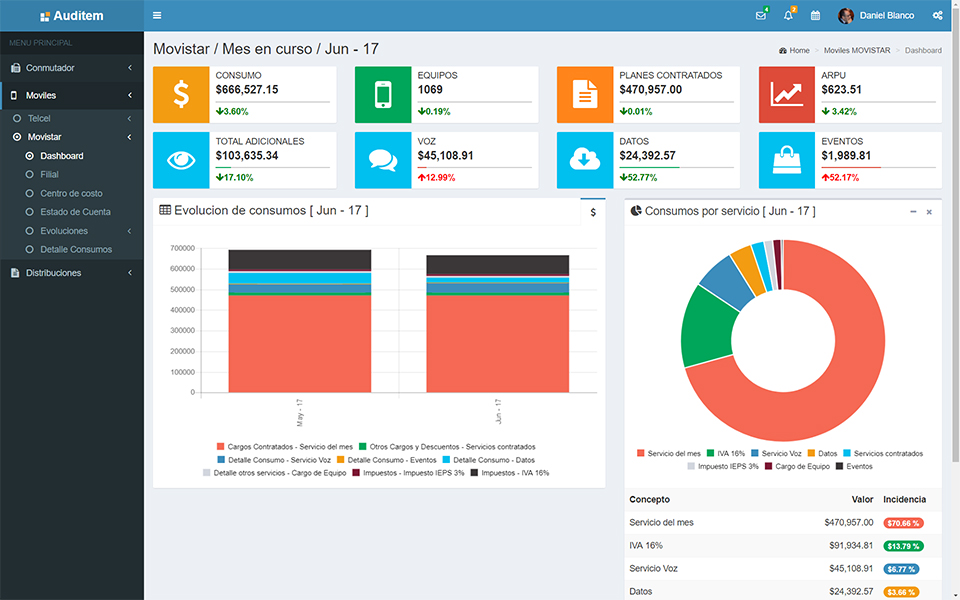Toggle the Impuestos - Impuesto IEPS 3% legend
The image size is (960, 600).
408,473
